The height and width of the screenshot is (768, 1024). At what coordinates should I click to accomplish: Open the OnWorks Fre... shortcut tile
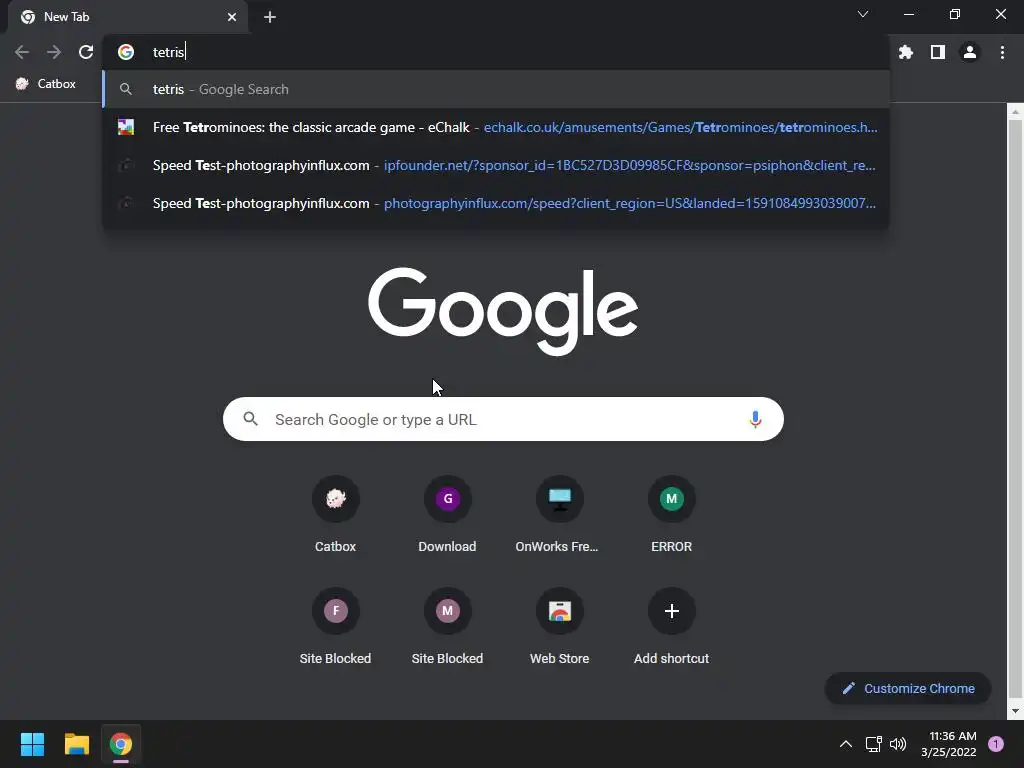pos(560,516)
